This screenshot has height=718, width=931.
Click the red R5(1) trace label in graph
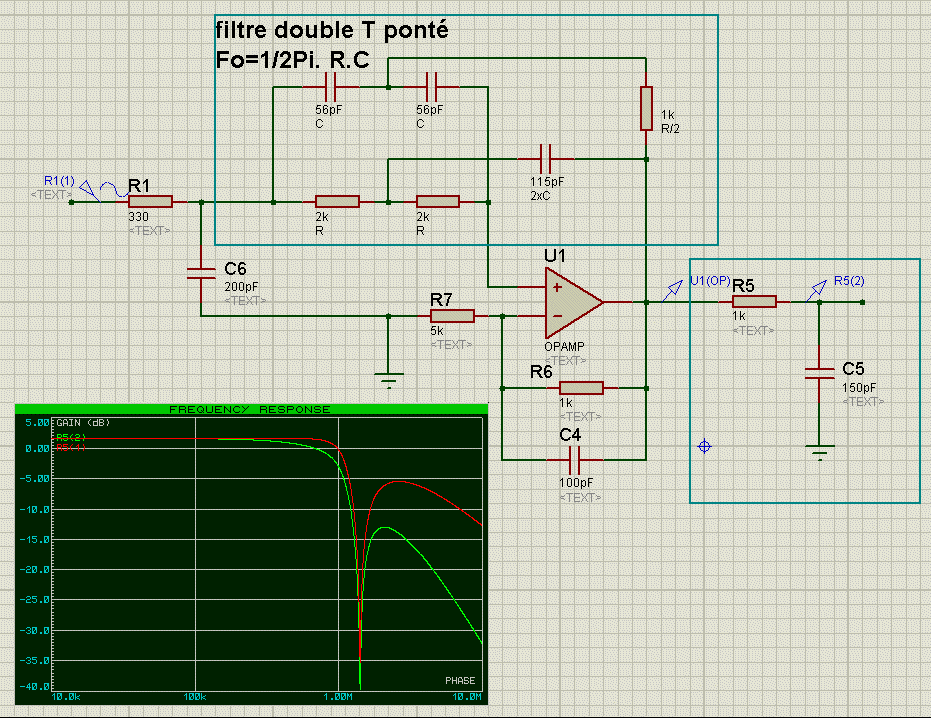click(71, 447)
